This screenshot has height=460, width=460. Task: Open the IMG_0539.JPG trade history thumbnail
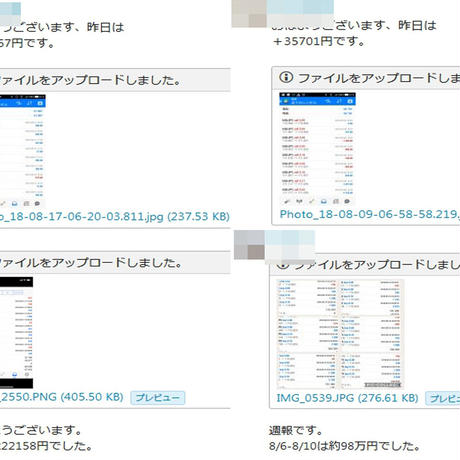340,334
